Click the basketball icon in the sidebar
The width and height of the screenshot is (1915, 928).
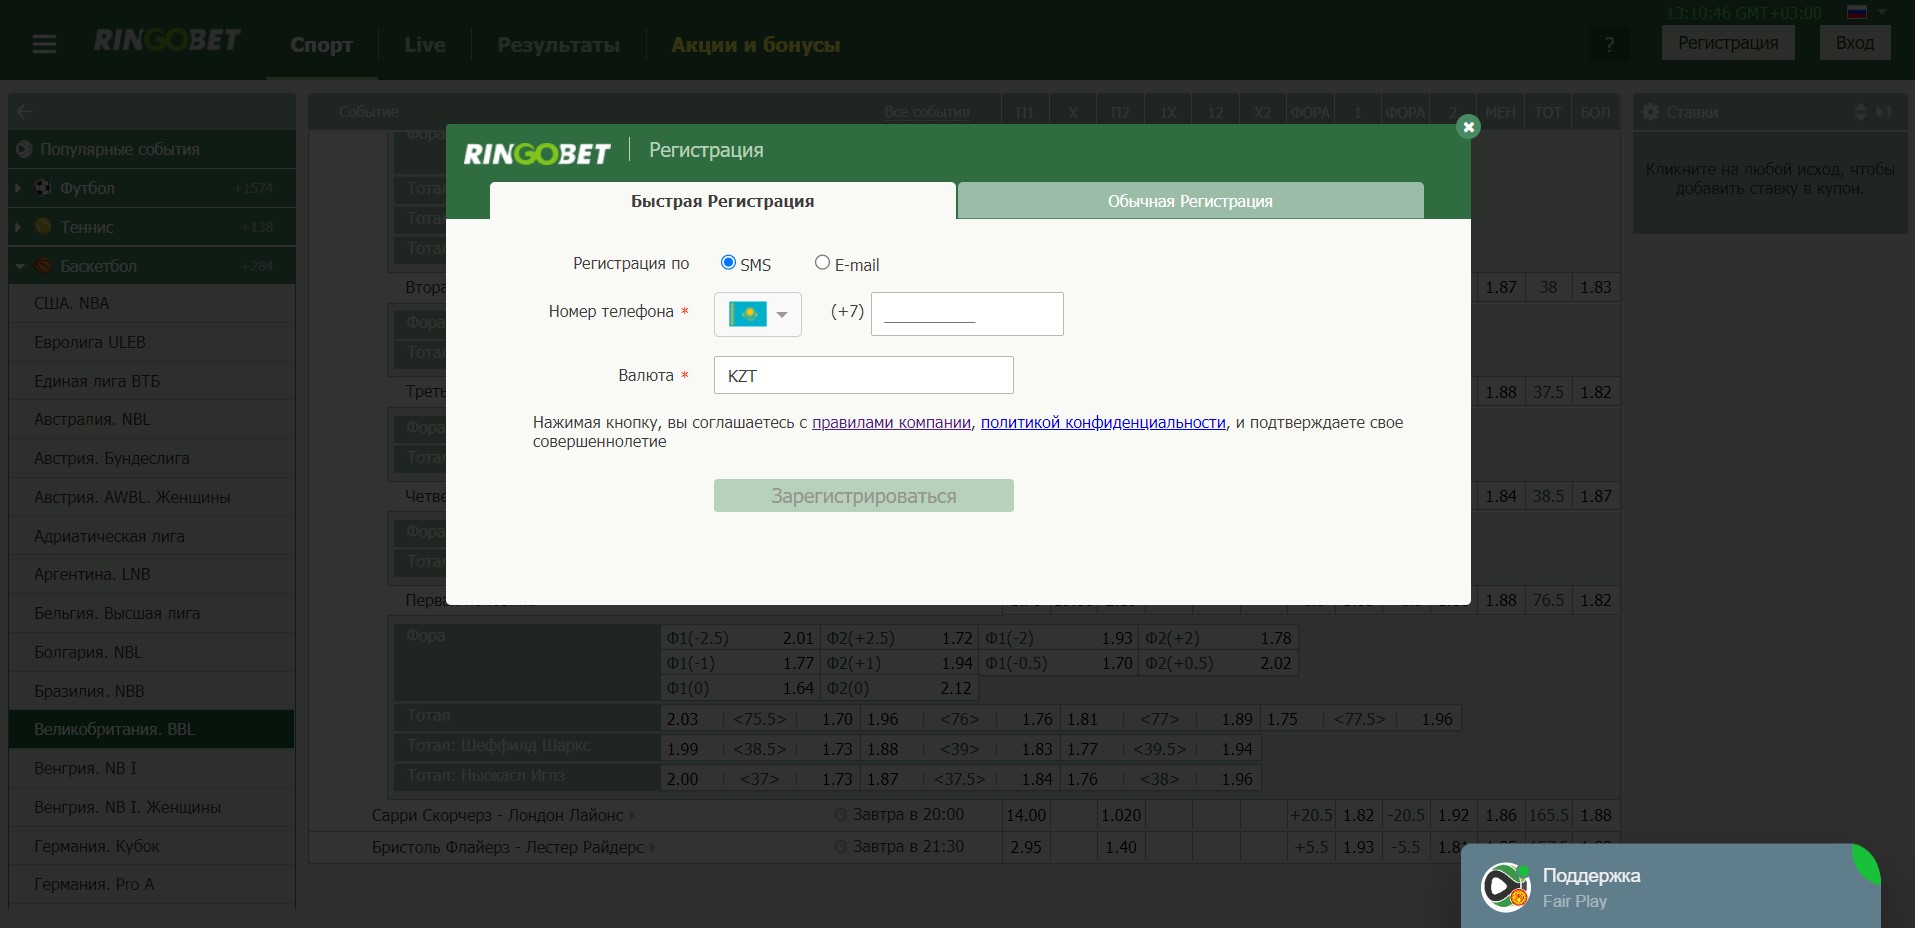[43, 265]
